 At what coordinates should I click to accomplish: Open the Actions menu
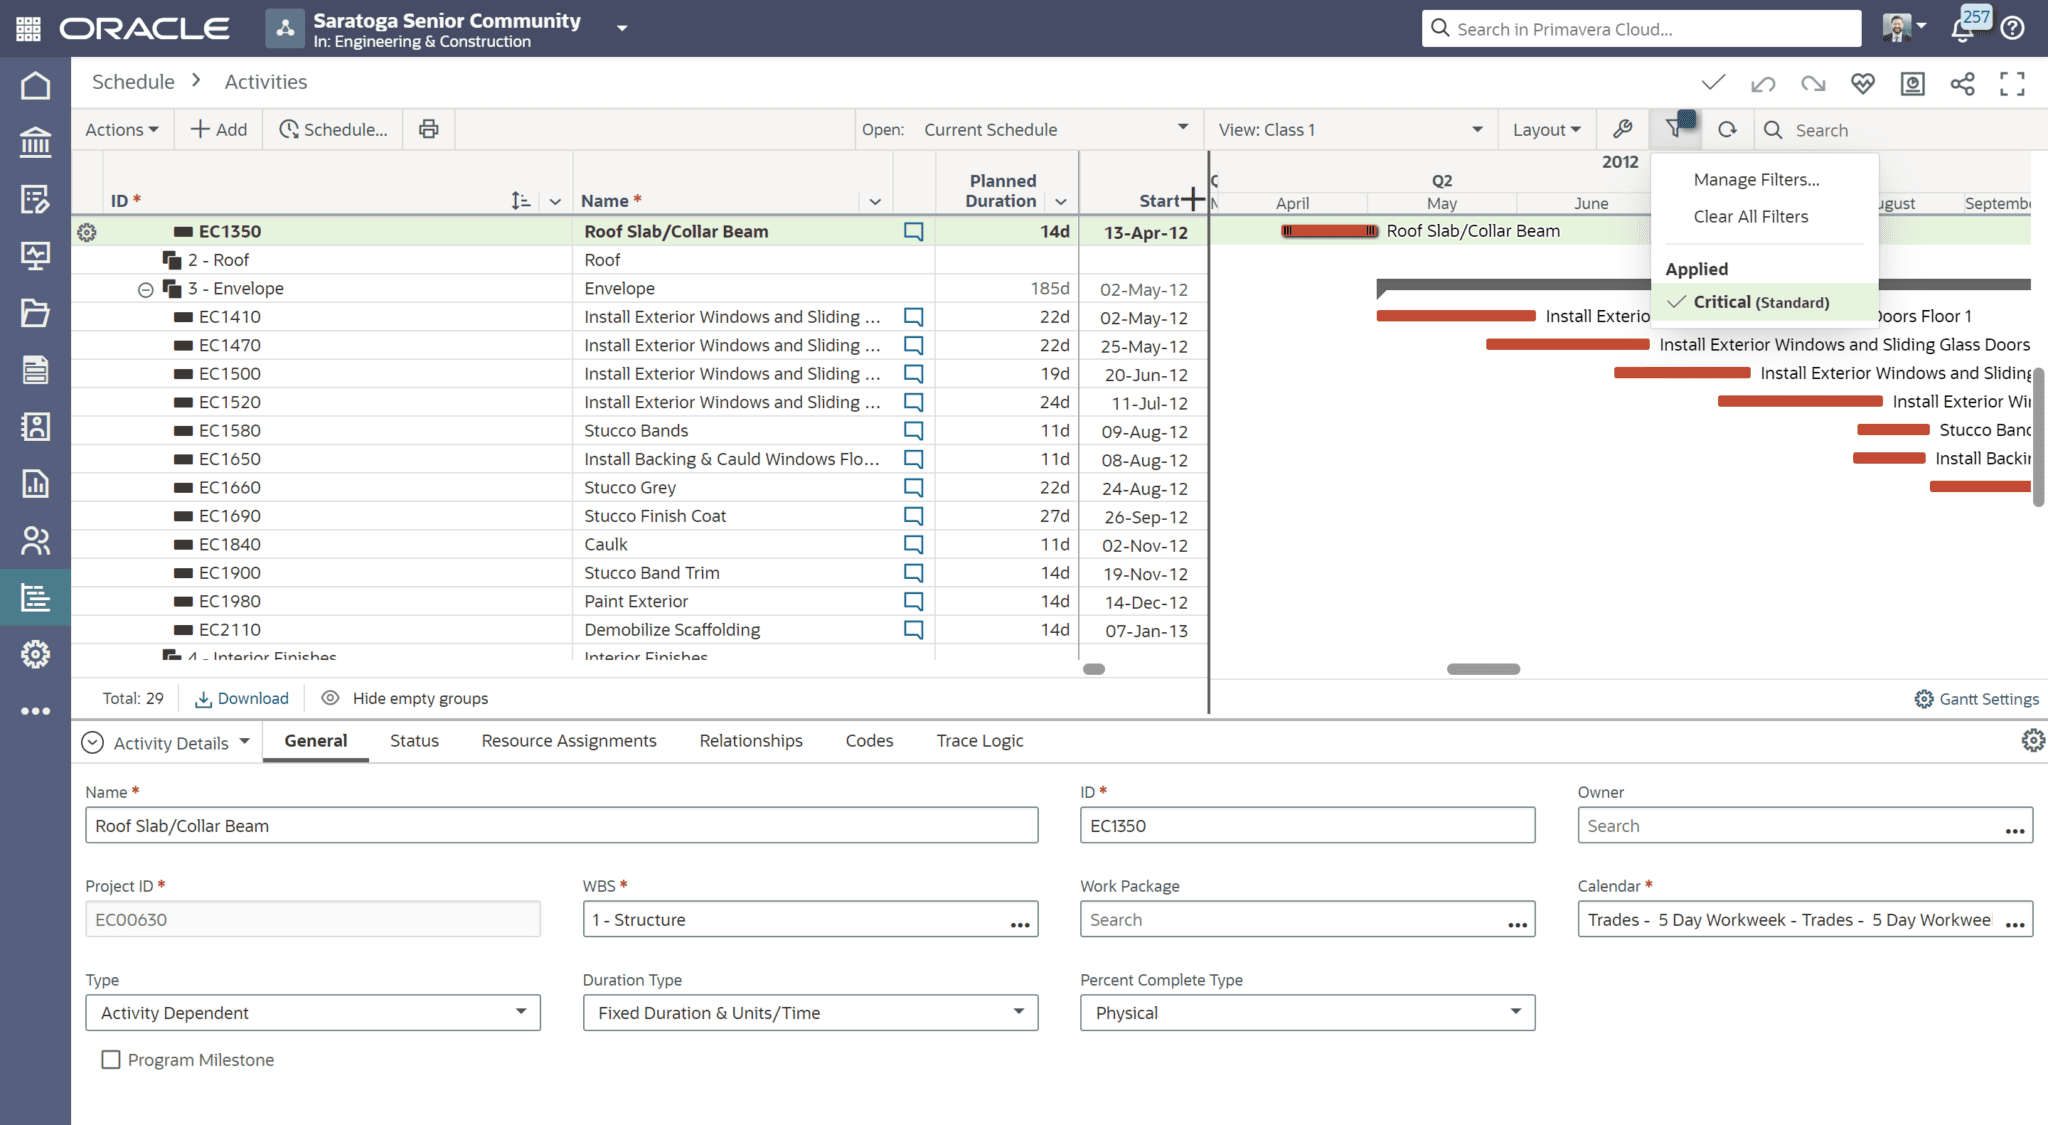click(x=120, y=129)
